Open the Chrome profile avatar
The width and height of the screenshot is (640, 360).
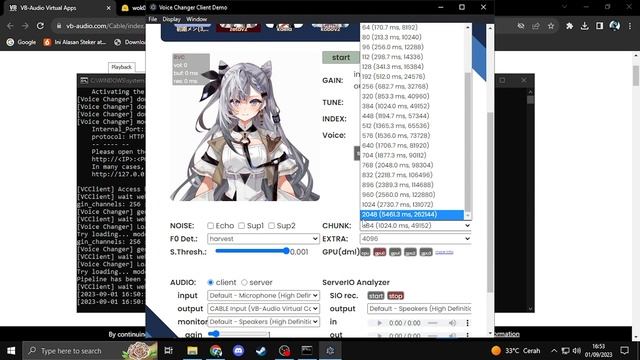(614, 26)
